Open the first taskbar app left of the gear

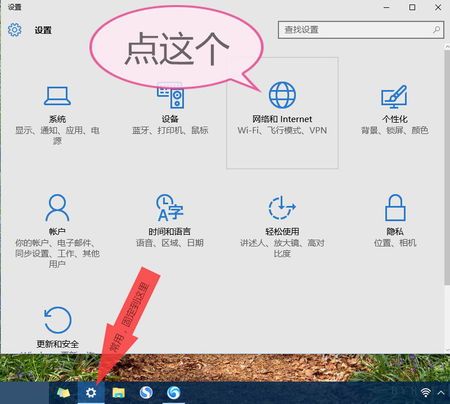point(63,393)
